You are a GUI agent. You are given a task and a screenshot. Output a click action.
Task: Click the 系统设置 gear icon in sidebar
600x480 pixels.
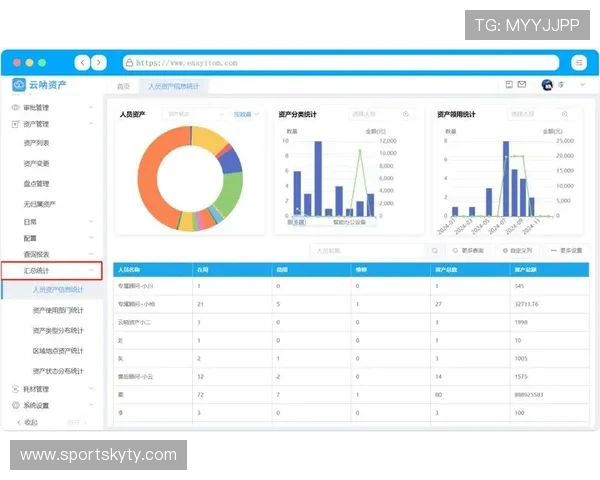click(15, 405)
